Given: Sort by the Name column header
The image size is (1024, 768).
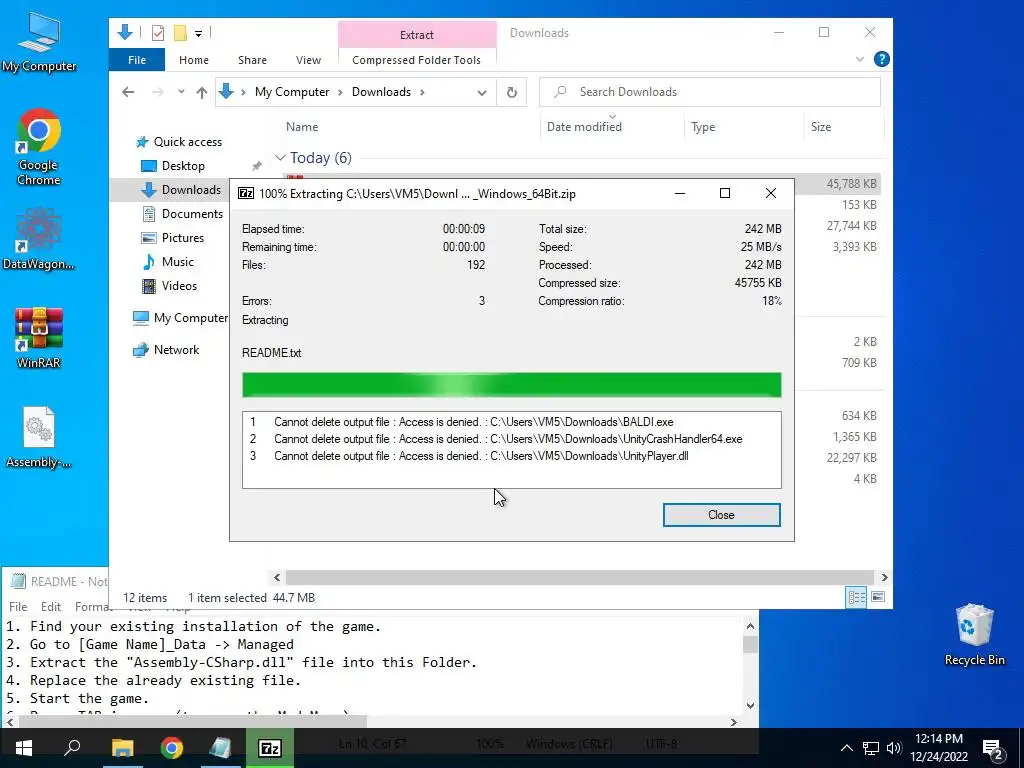Looking at the screenshot, I should [x=302, y=127].
